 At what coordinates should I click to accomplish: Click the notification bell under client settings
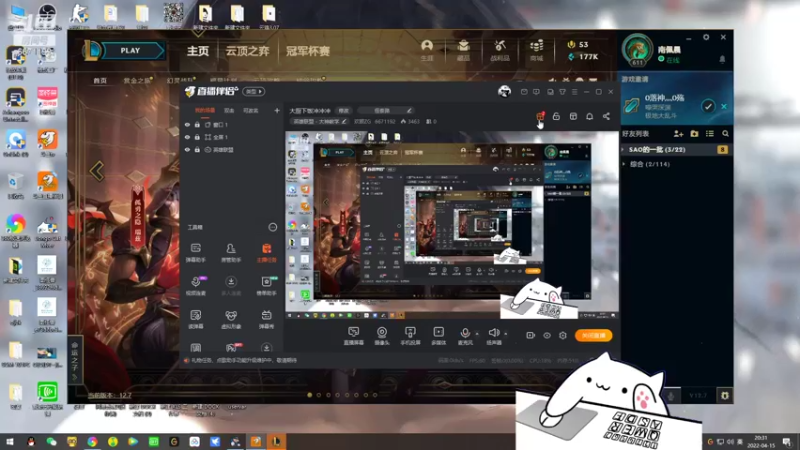pos(722,60)
